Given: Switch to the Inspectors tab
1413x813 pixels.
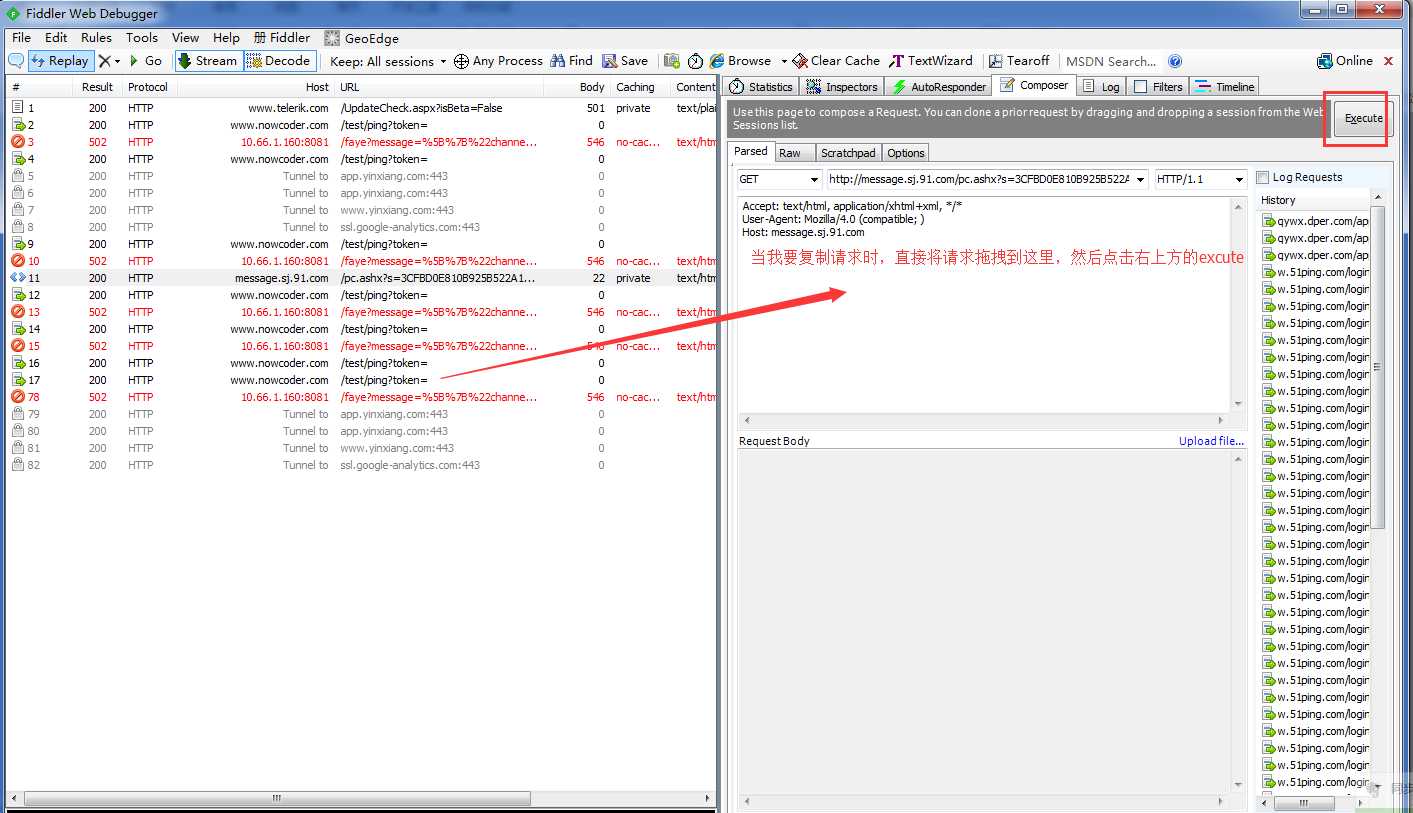Looking at the screenshot, I should point(842,87).
